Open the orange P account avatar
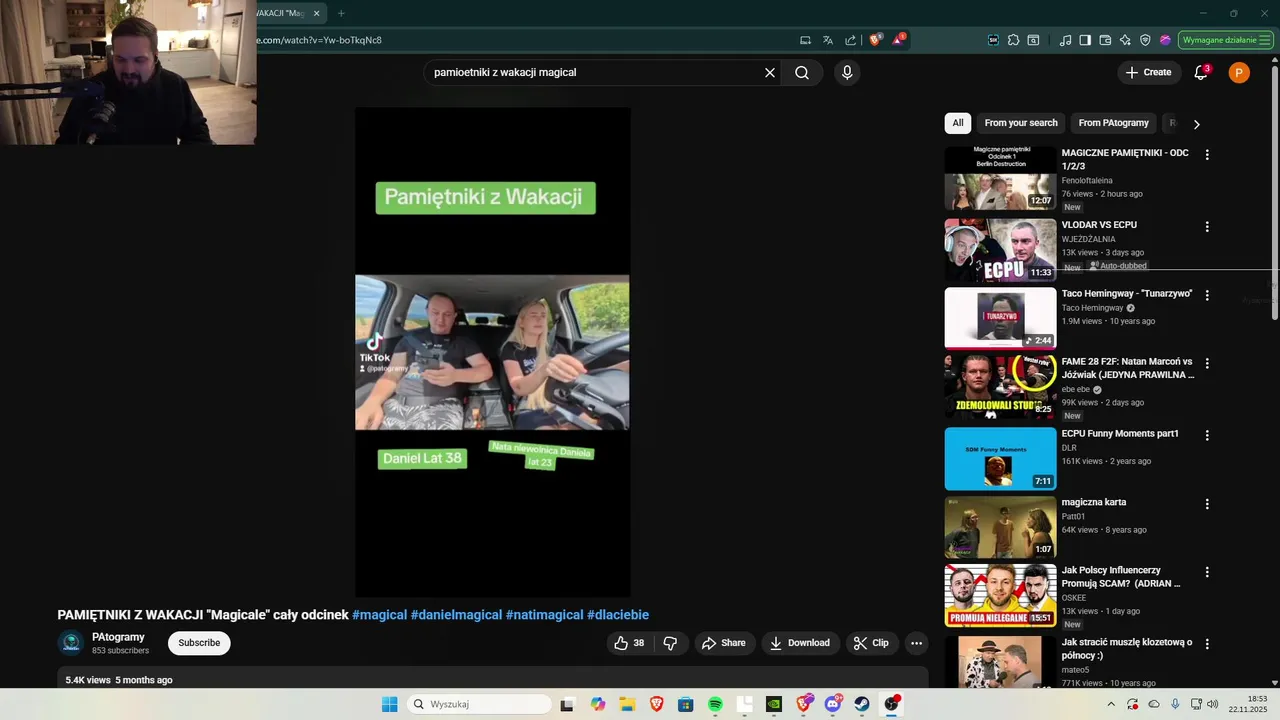The height and width of the screenshot is (720, 1280). 1239,72
